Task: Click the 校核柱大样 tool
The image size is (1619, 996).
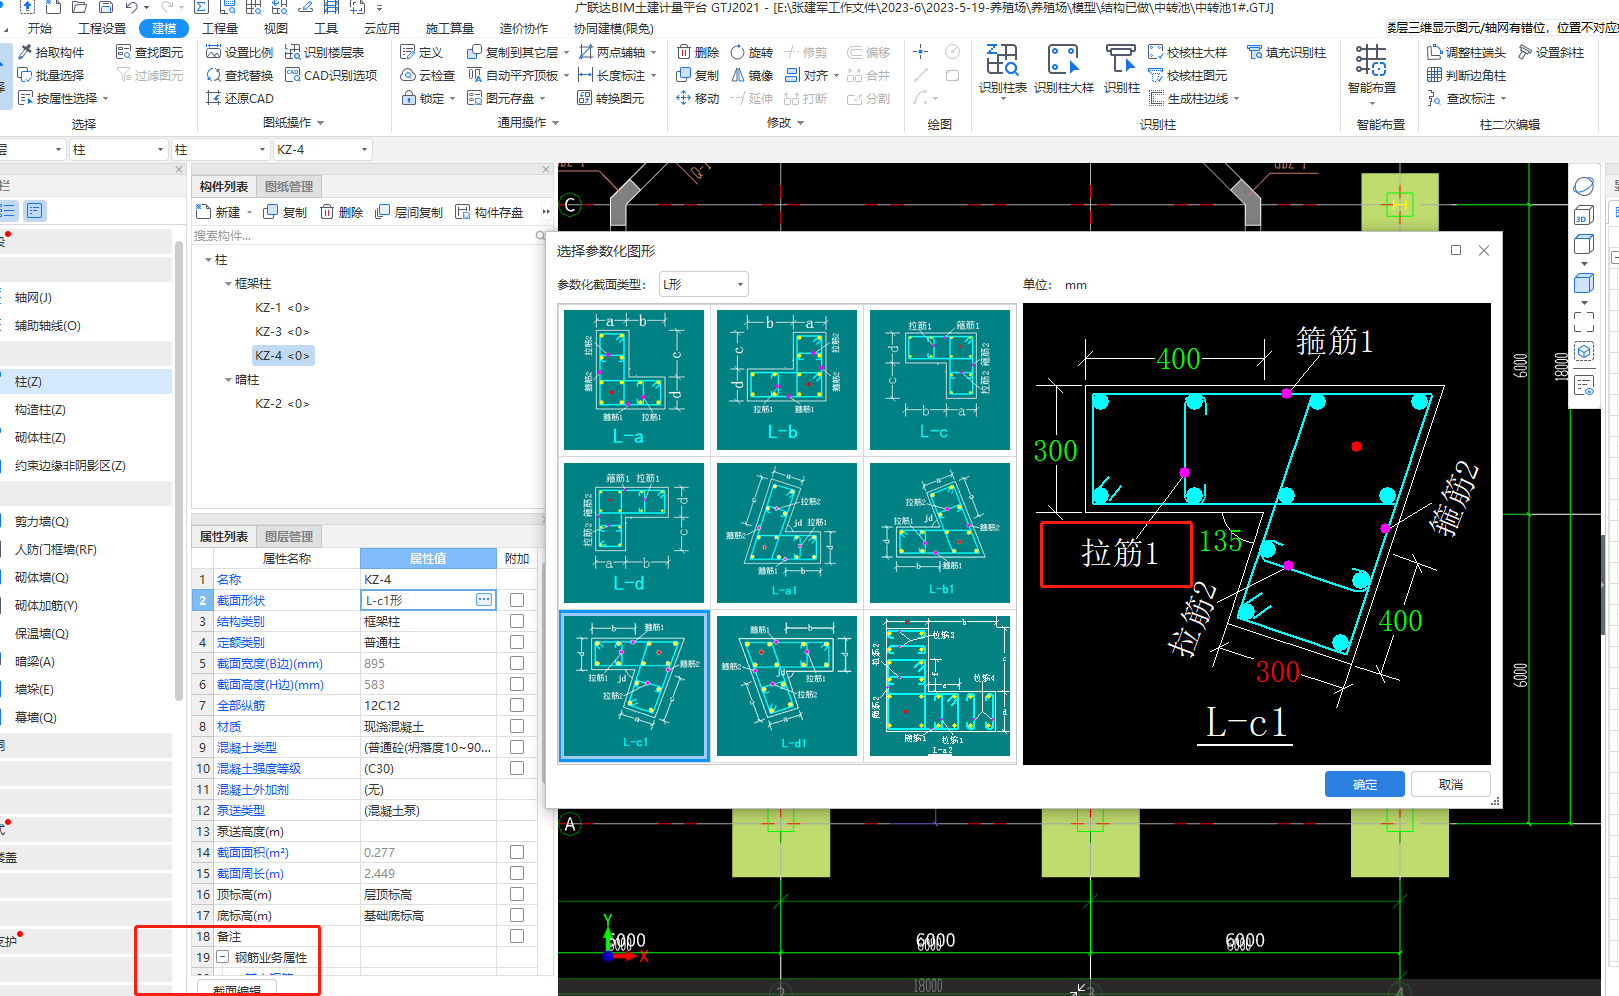Action: 1188,52
